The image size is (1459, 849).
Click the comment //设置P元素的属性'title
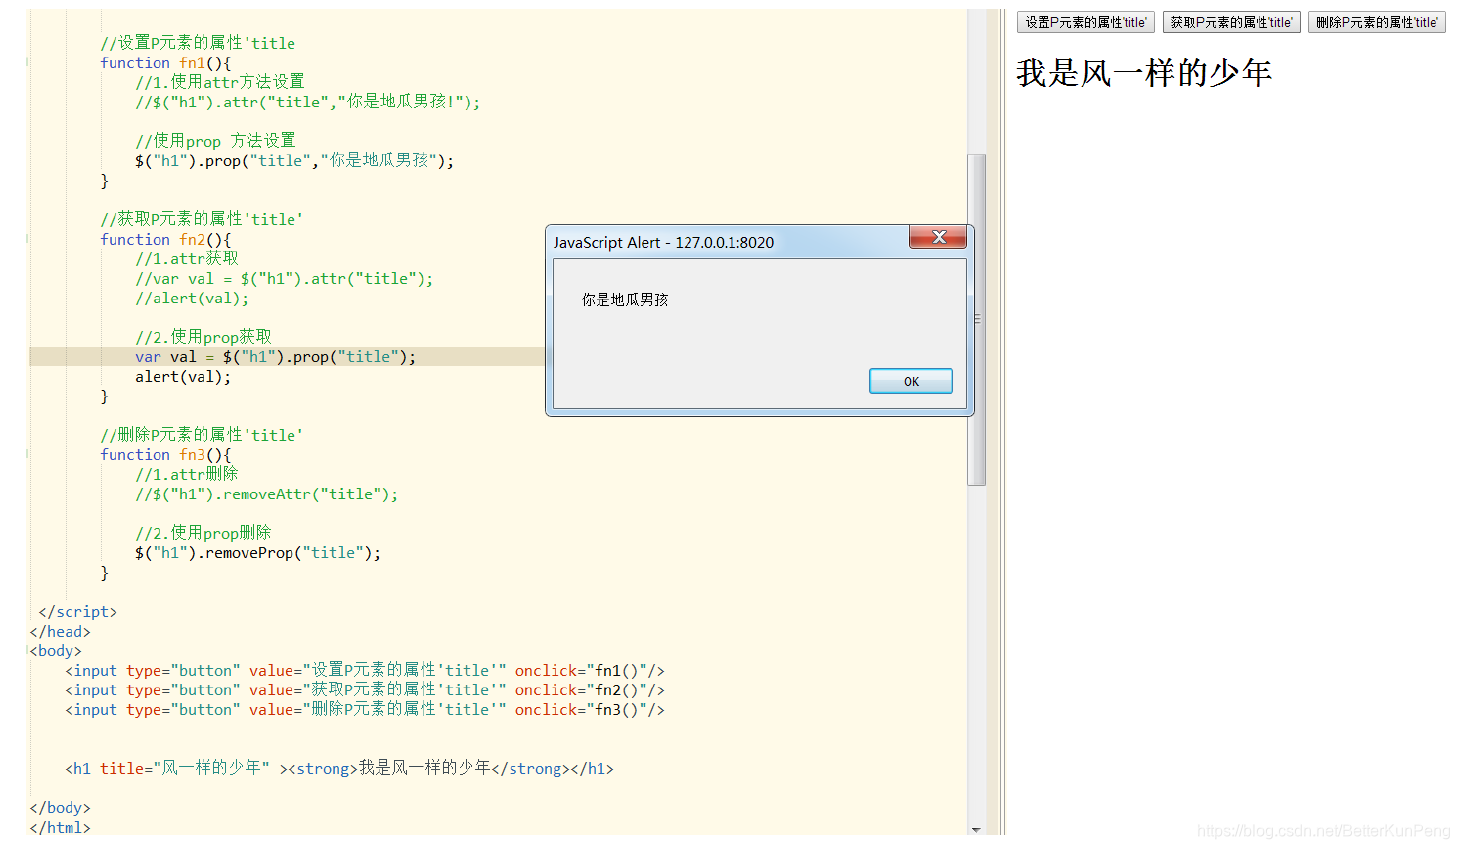click(x=197, y=43)
